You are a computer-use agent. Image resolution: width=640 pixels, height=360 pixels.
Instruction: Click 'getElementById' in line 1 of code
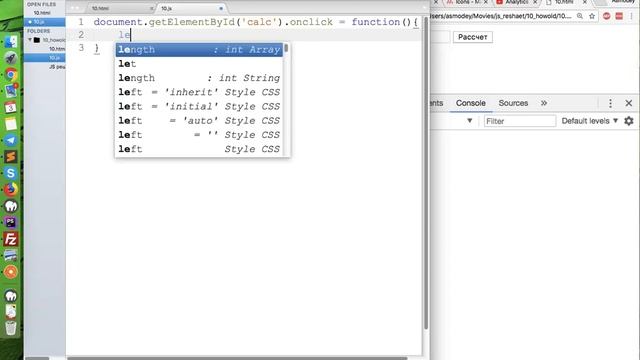coord(191,22)
